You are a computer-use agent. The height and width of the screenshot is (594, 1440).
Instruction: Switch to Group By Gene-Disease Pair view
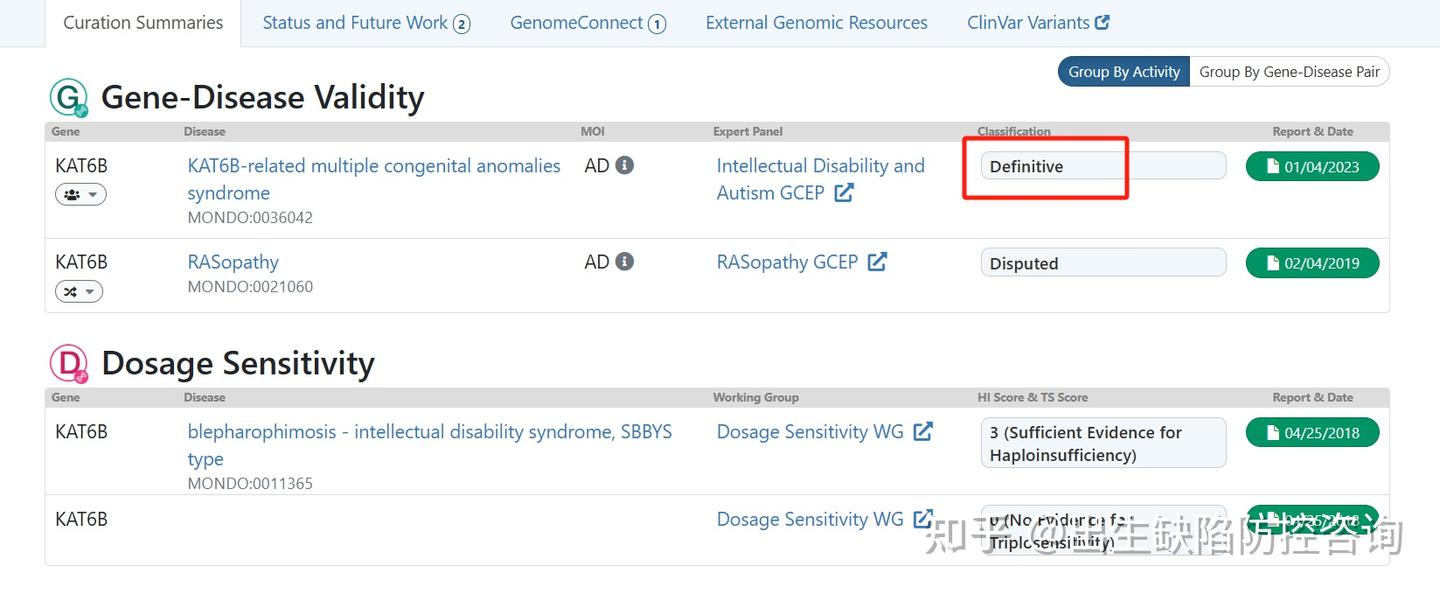pyautogui.click(x=1289, y=71)
